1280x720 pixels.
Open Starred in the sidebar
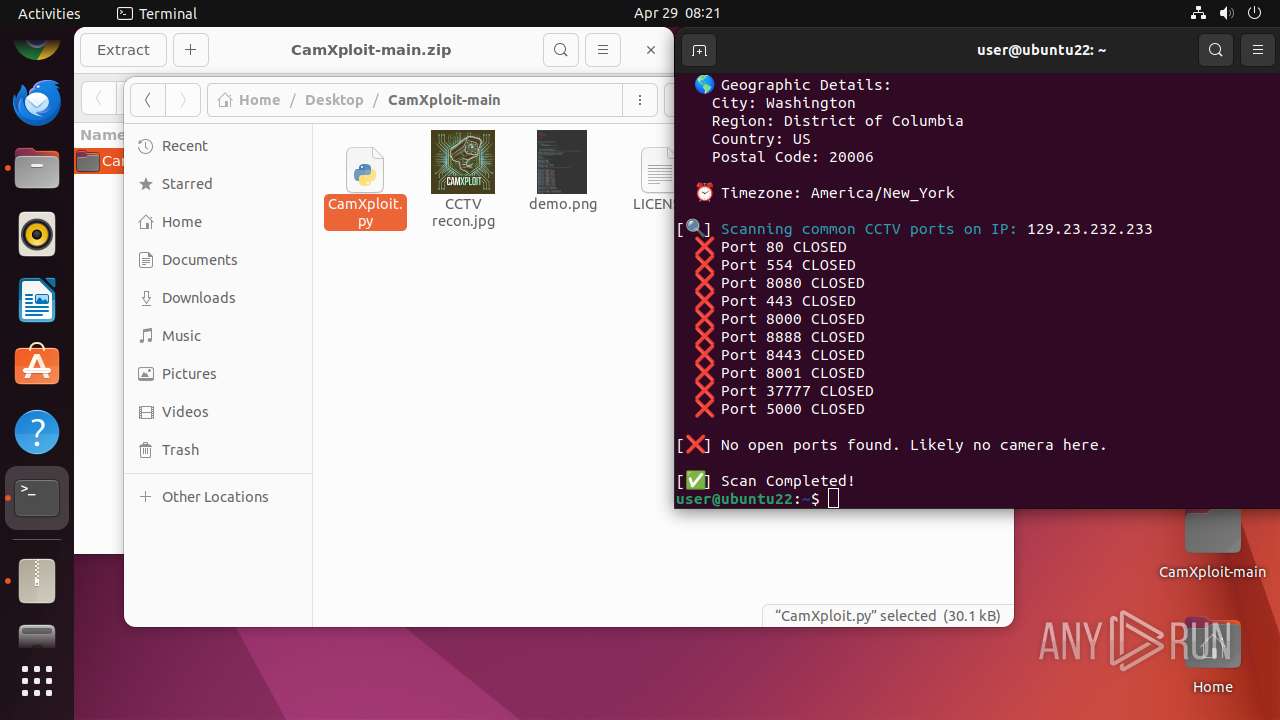[x=218, y=184]
